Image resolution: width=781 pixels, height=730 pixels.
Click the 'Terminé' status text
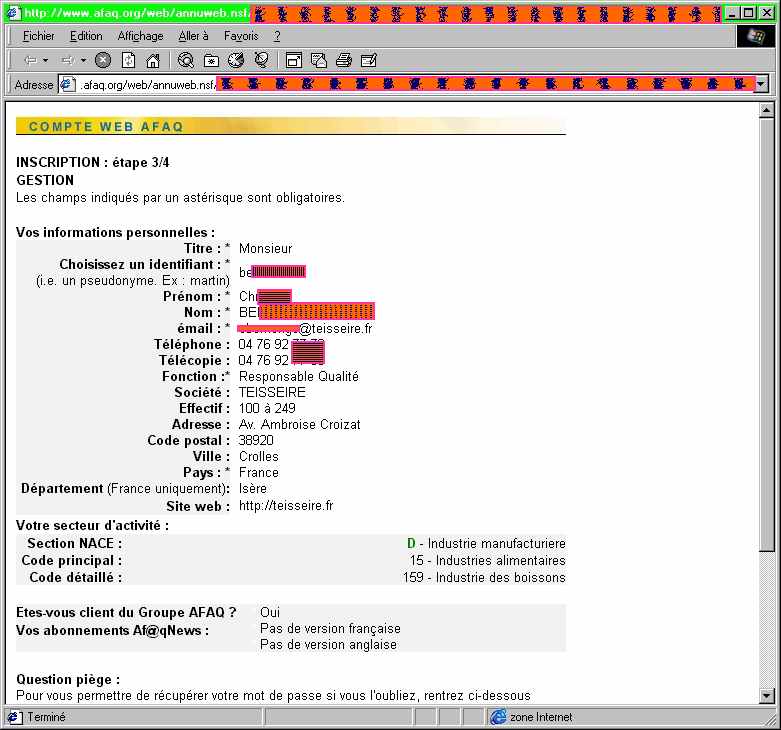coord(46,717)
